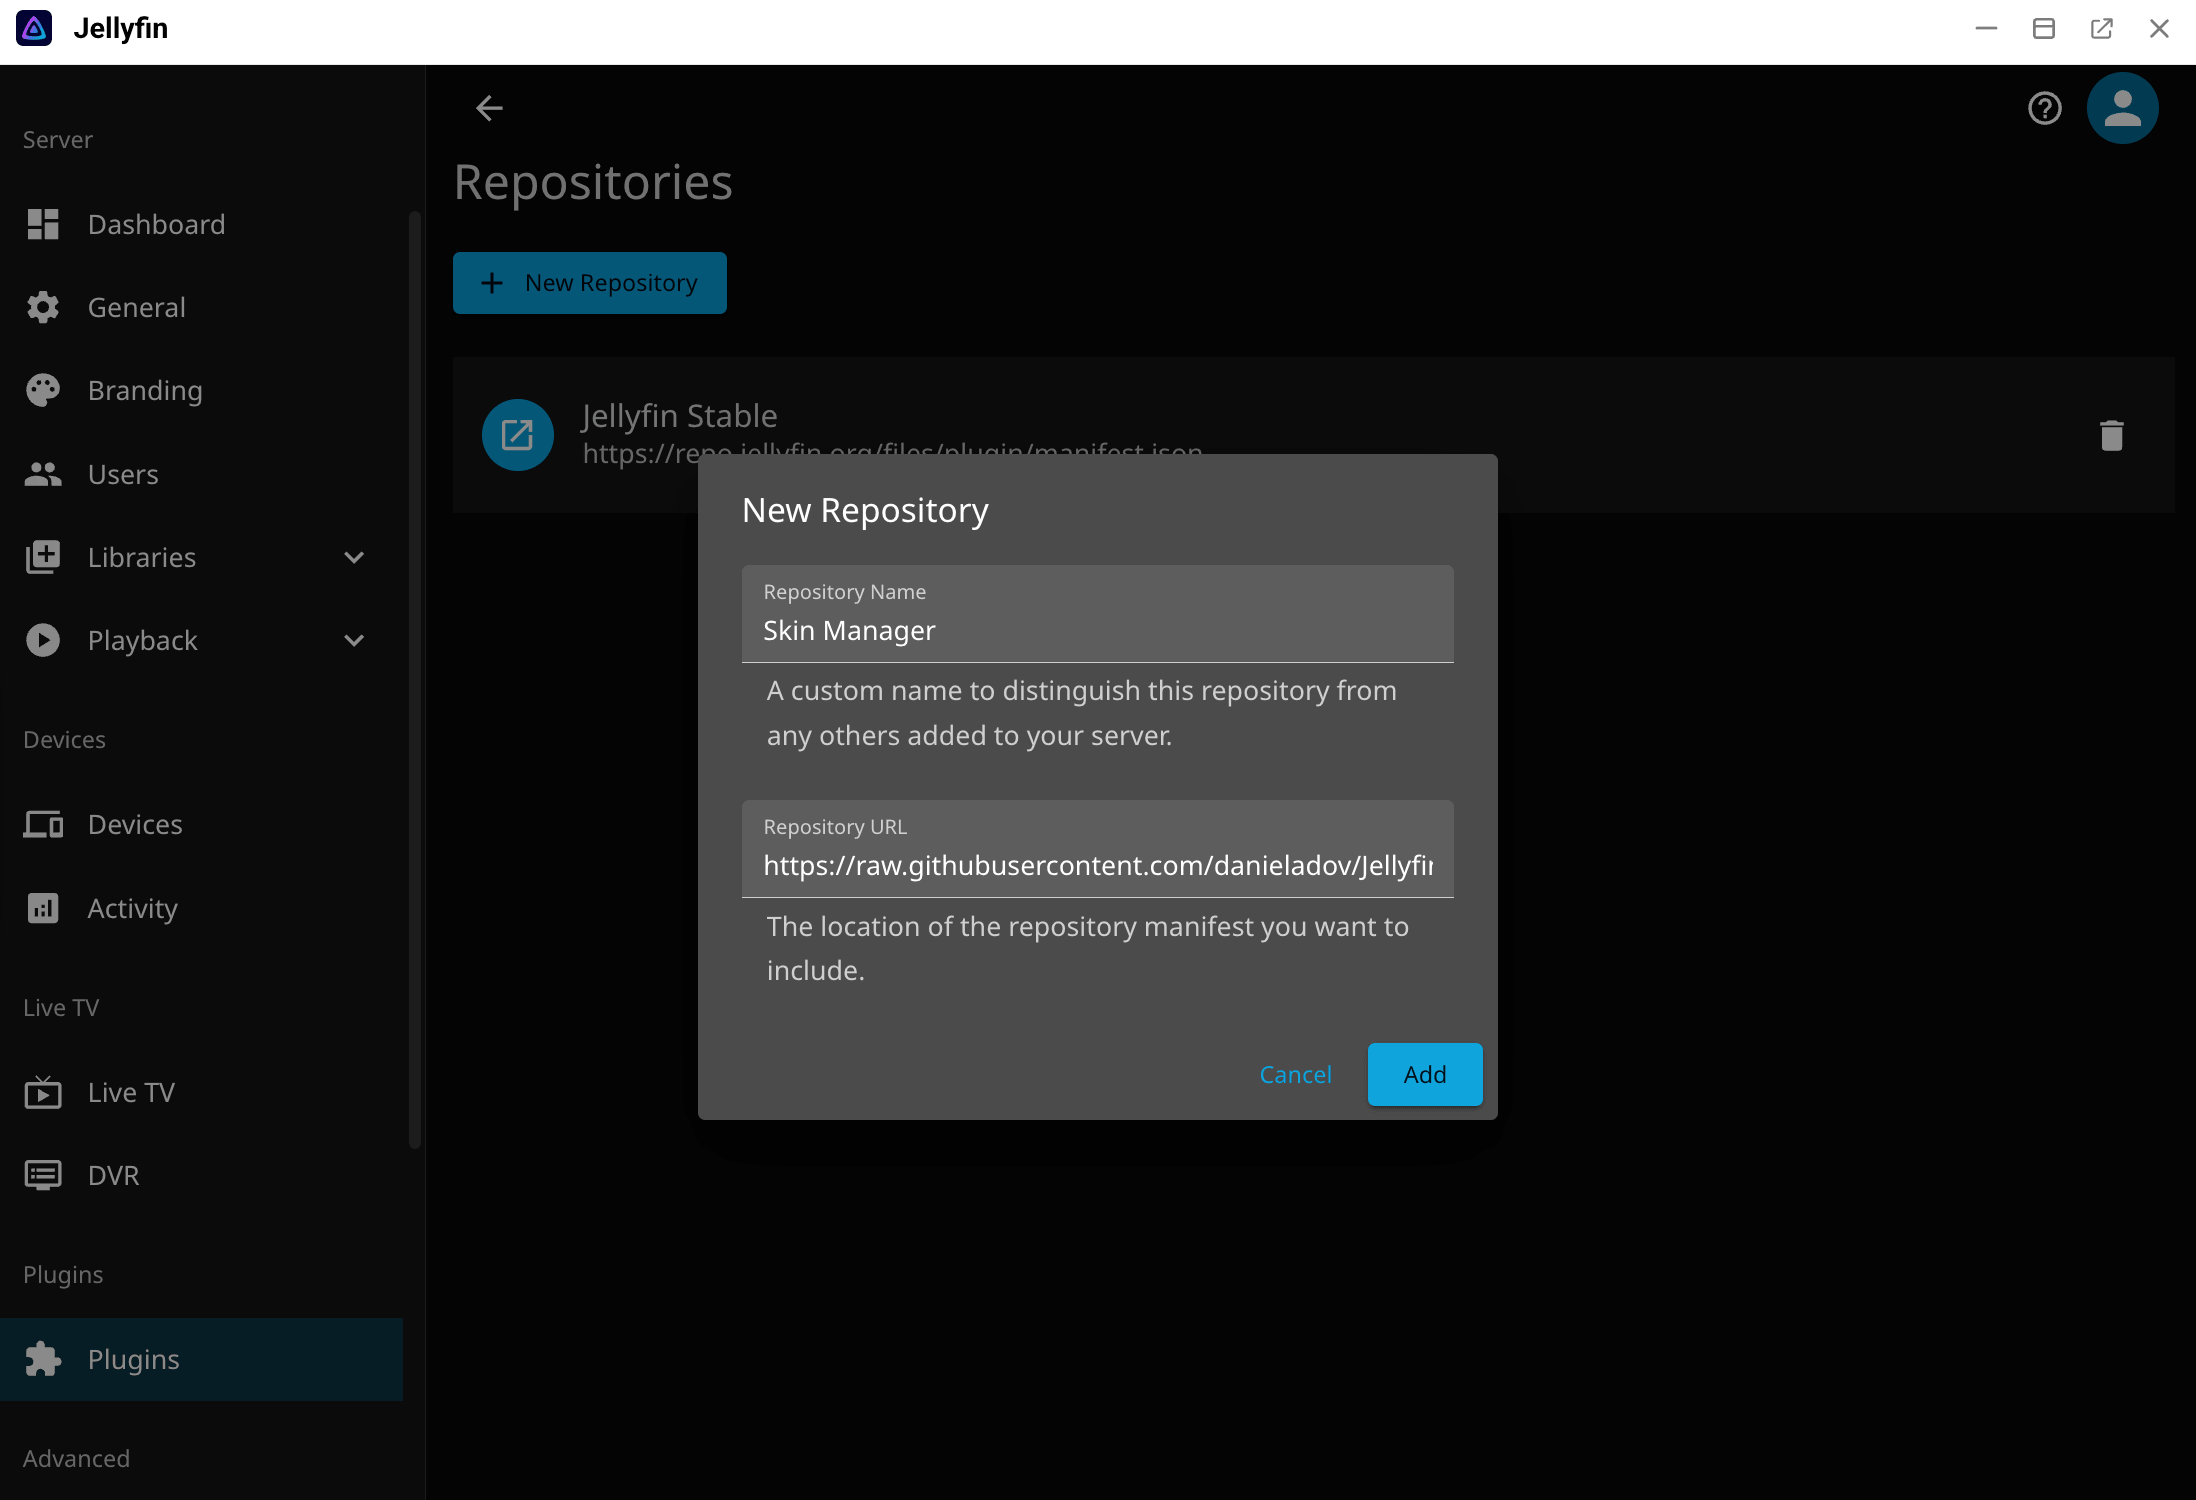Open the Users section
The image size is (2196, 1500).
(201, 474)
